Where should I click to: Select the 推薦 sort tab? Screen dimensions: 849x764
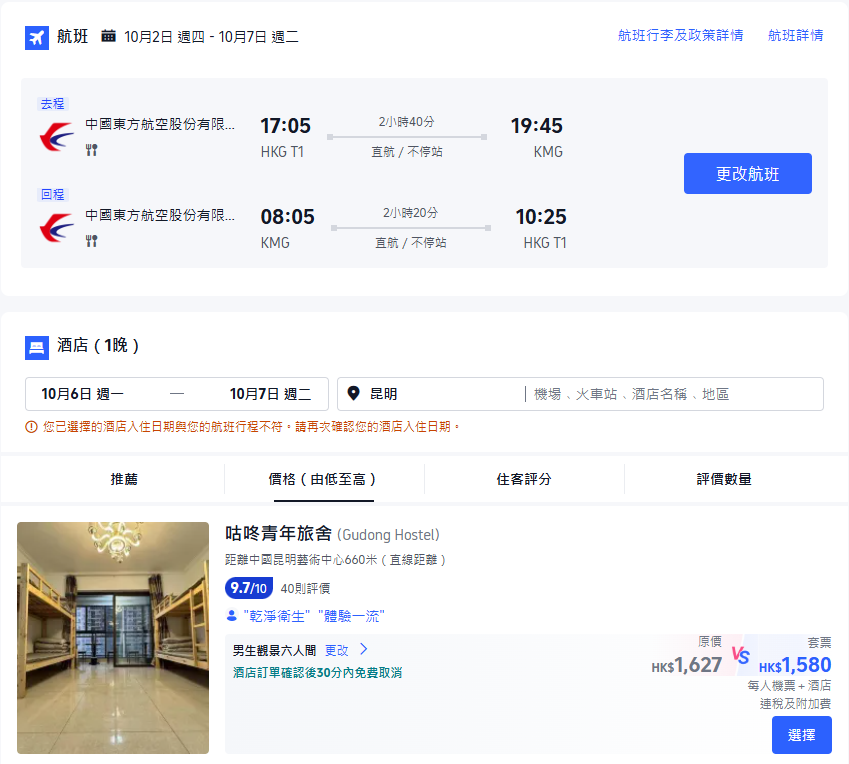(x=124, y=479)
